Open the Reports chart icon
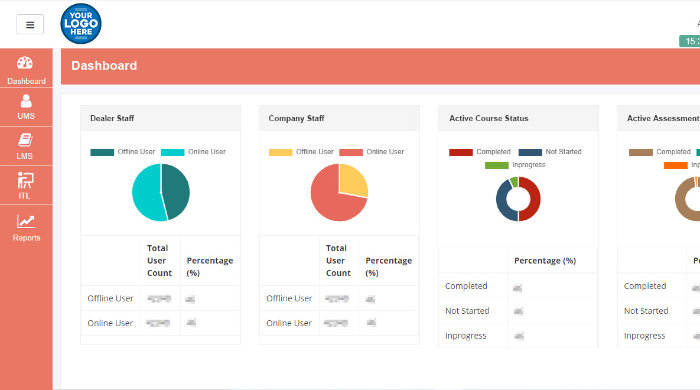 tap(25, 221)
